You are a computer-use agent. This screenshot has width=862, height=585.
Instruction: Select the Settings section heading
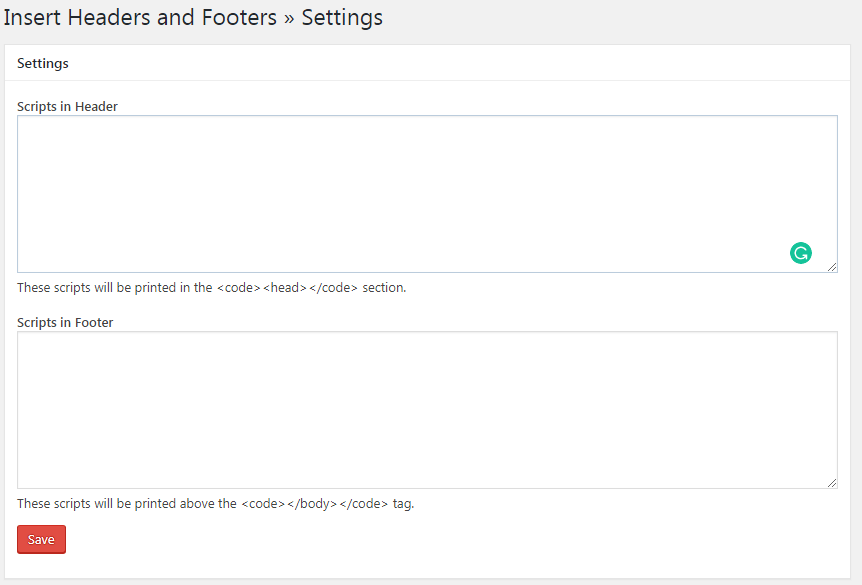point(43,63)
